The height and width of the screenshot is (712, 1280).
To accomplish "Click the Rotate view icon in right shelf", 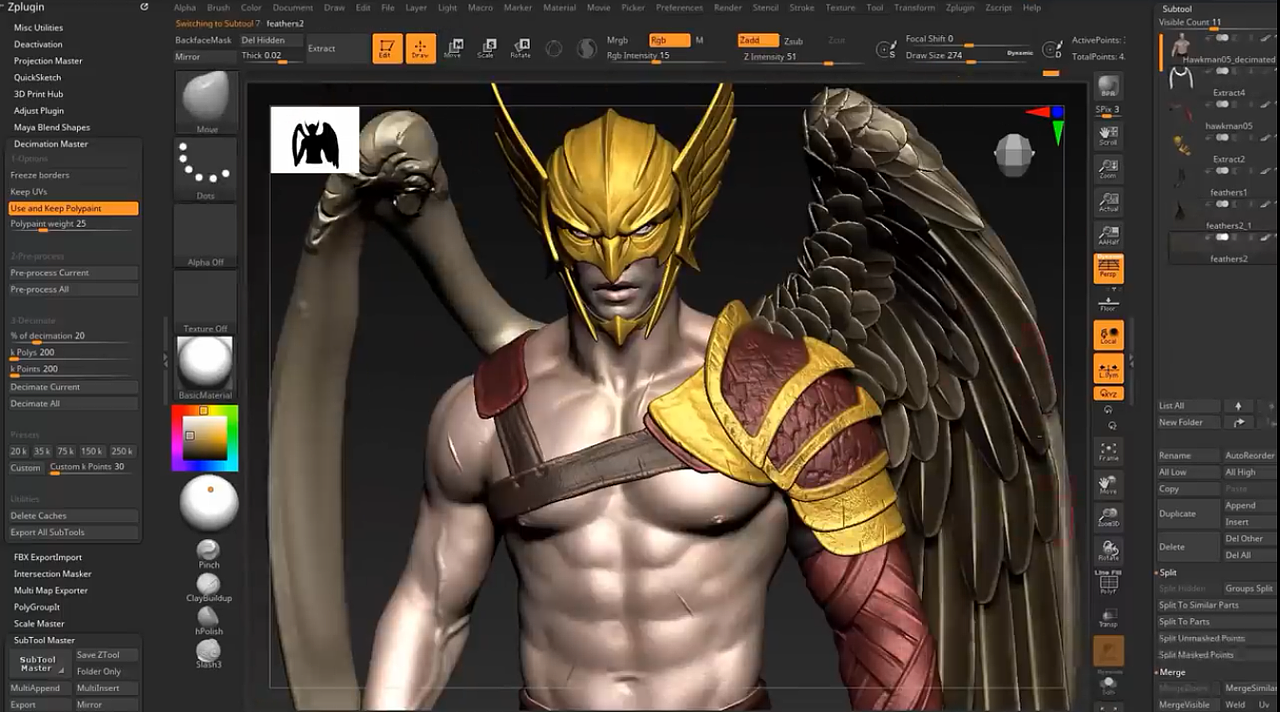I will click(1108, 551).
